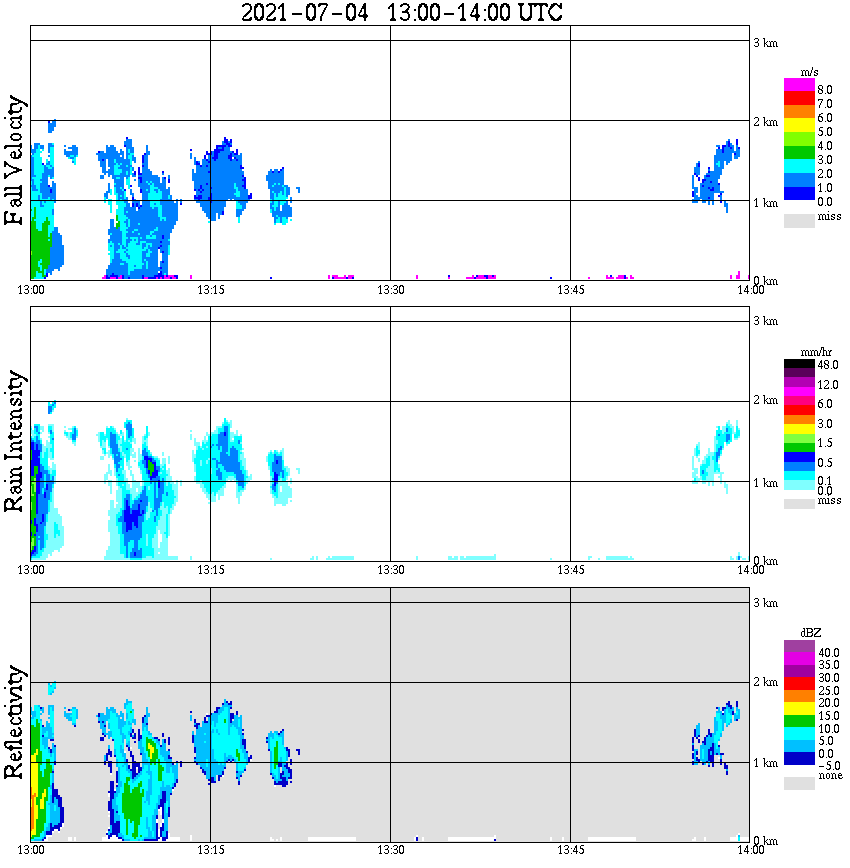Screen dimensions: 850x868
Task: Click '13:45' tick under Fall Velocity plot
Action: coord(570,290)
